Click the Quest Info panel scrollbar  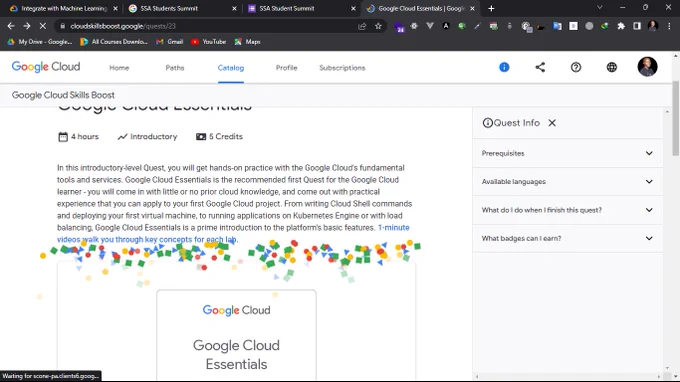[x=667, y=240]
